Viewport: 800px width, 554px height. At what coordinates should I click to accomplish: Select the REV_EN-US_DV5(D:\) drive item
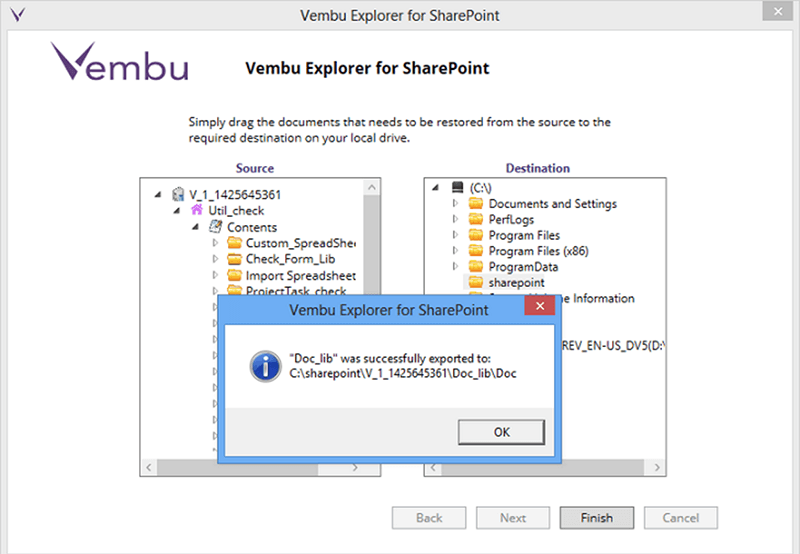tap(613, 346)
